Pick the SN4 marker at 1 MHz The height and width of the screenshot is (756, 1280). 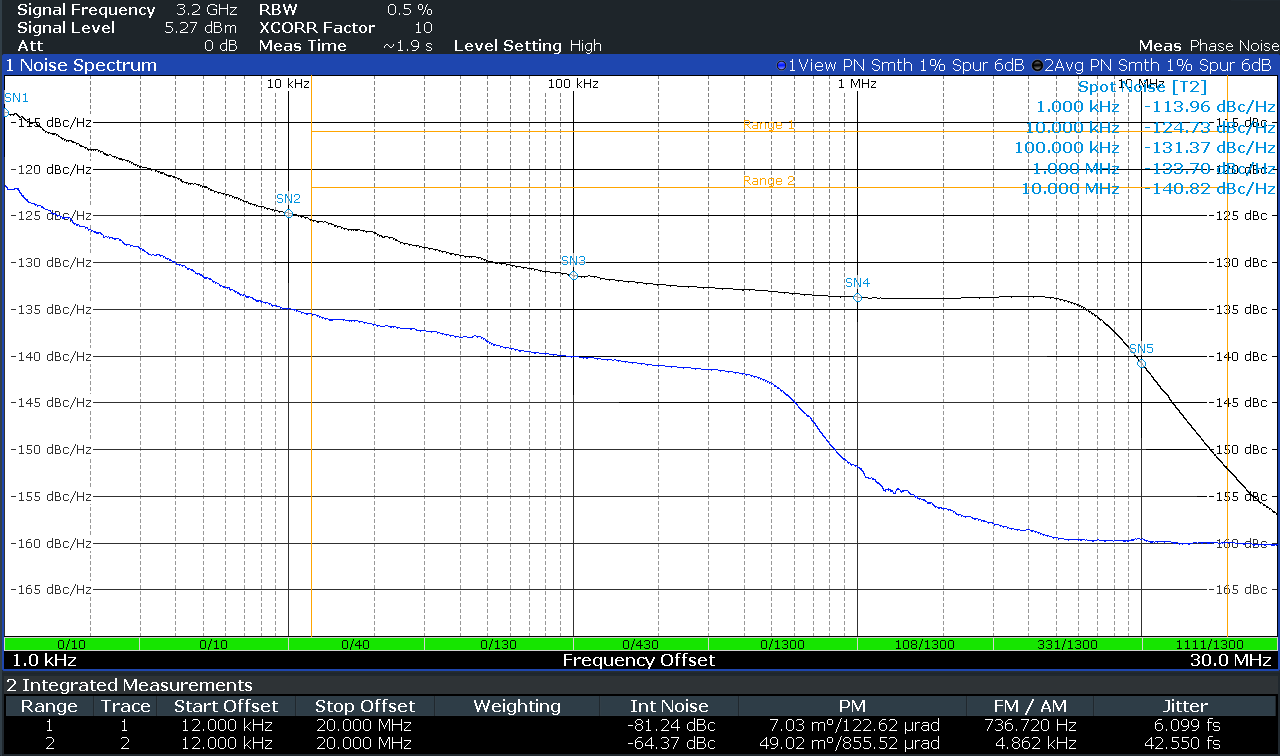[x=857, y=297]
